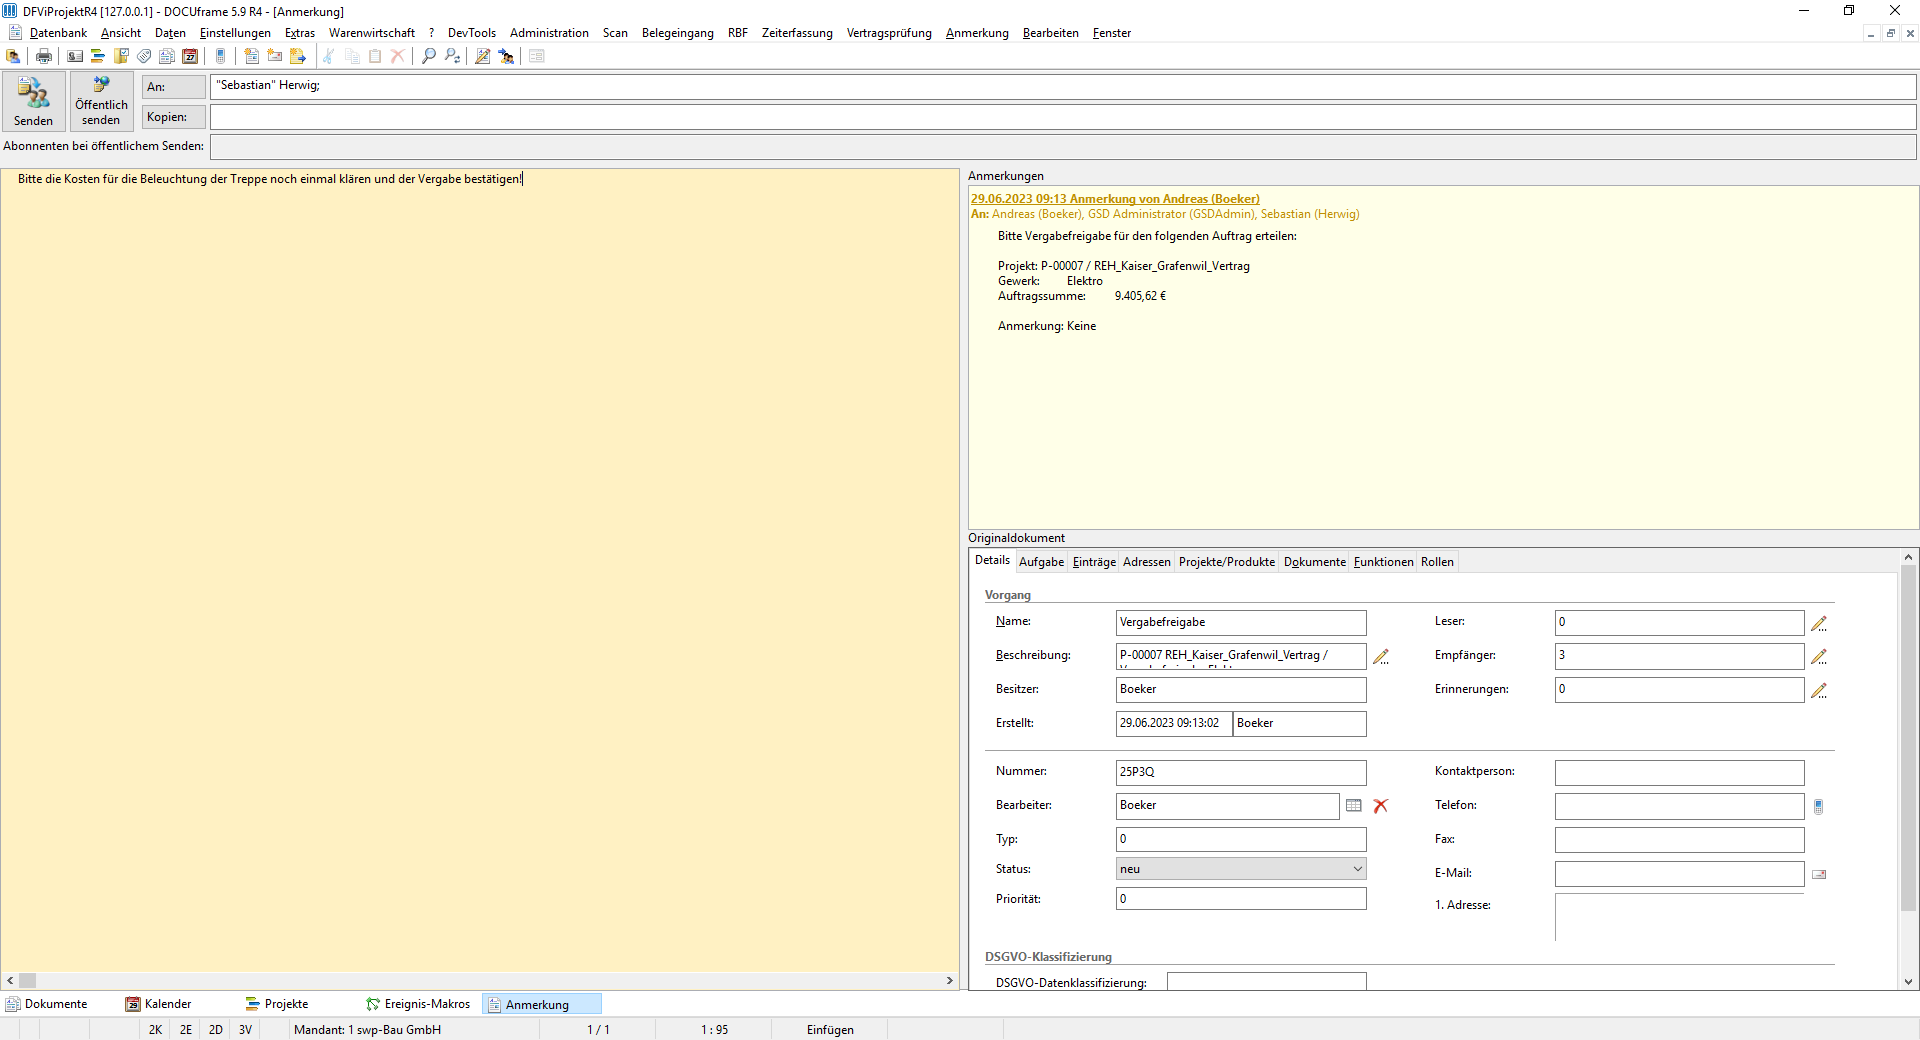Click the Kontaktperson input field
The image size is (1920, 1040).
(1679, 772)
